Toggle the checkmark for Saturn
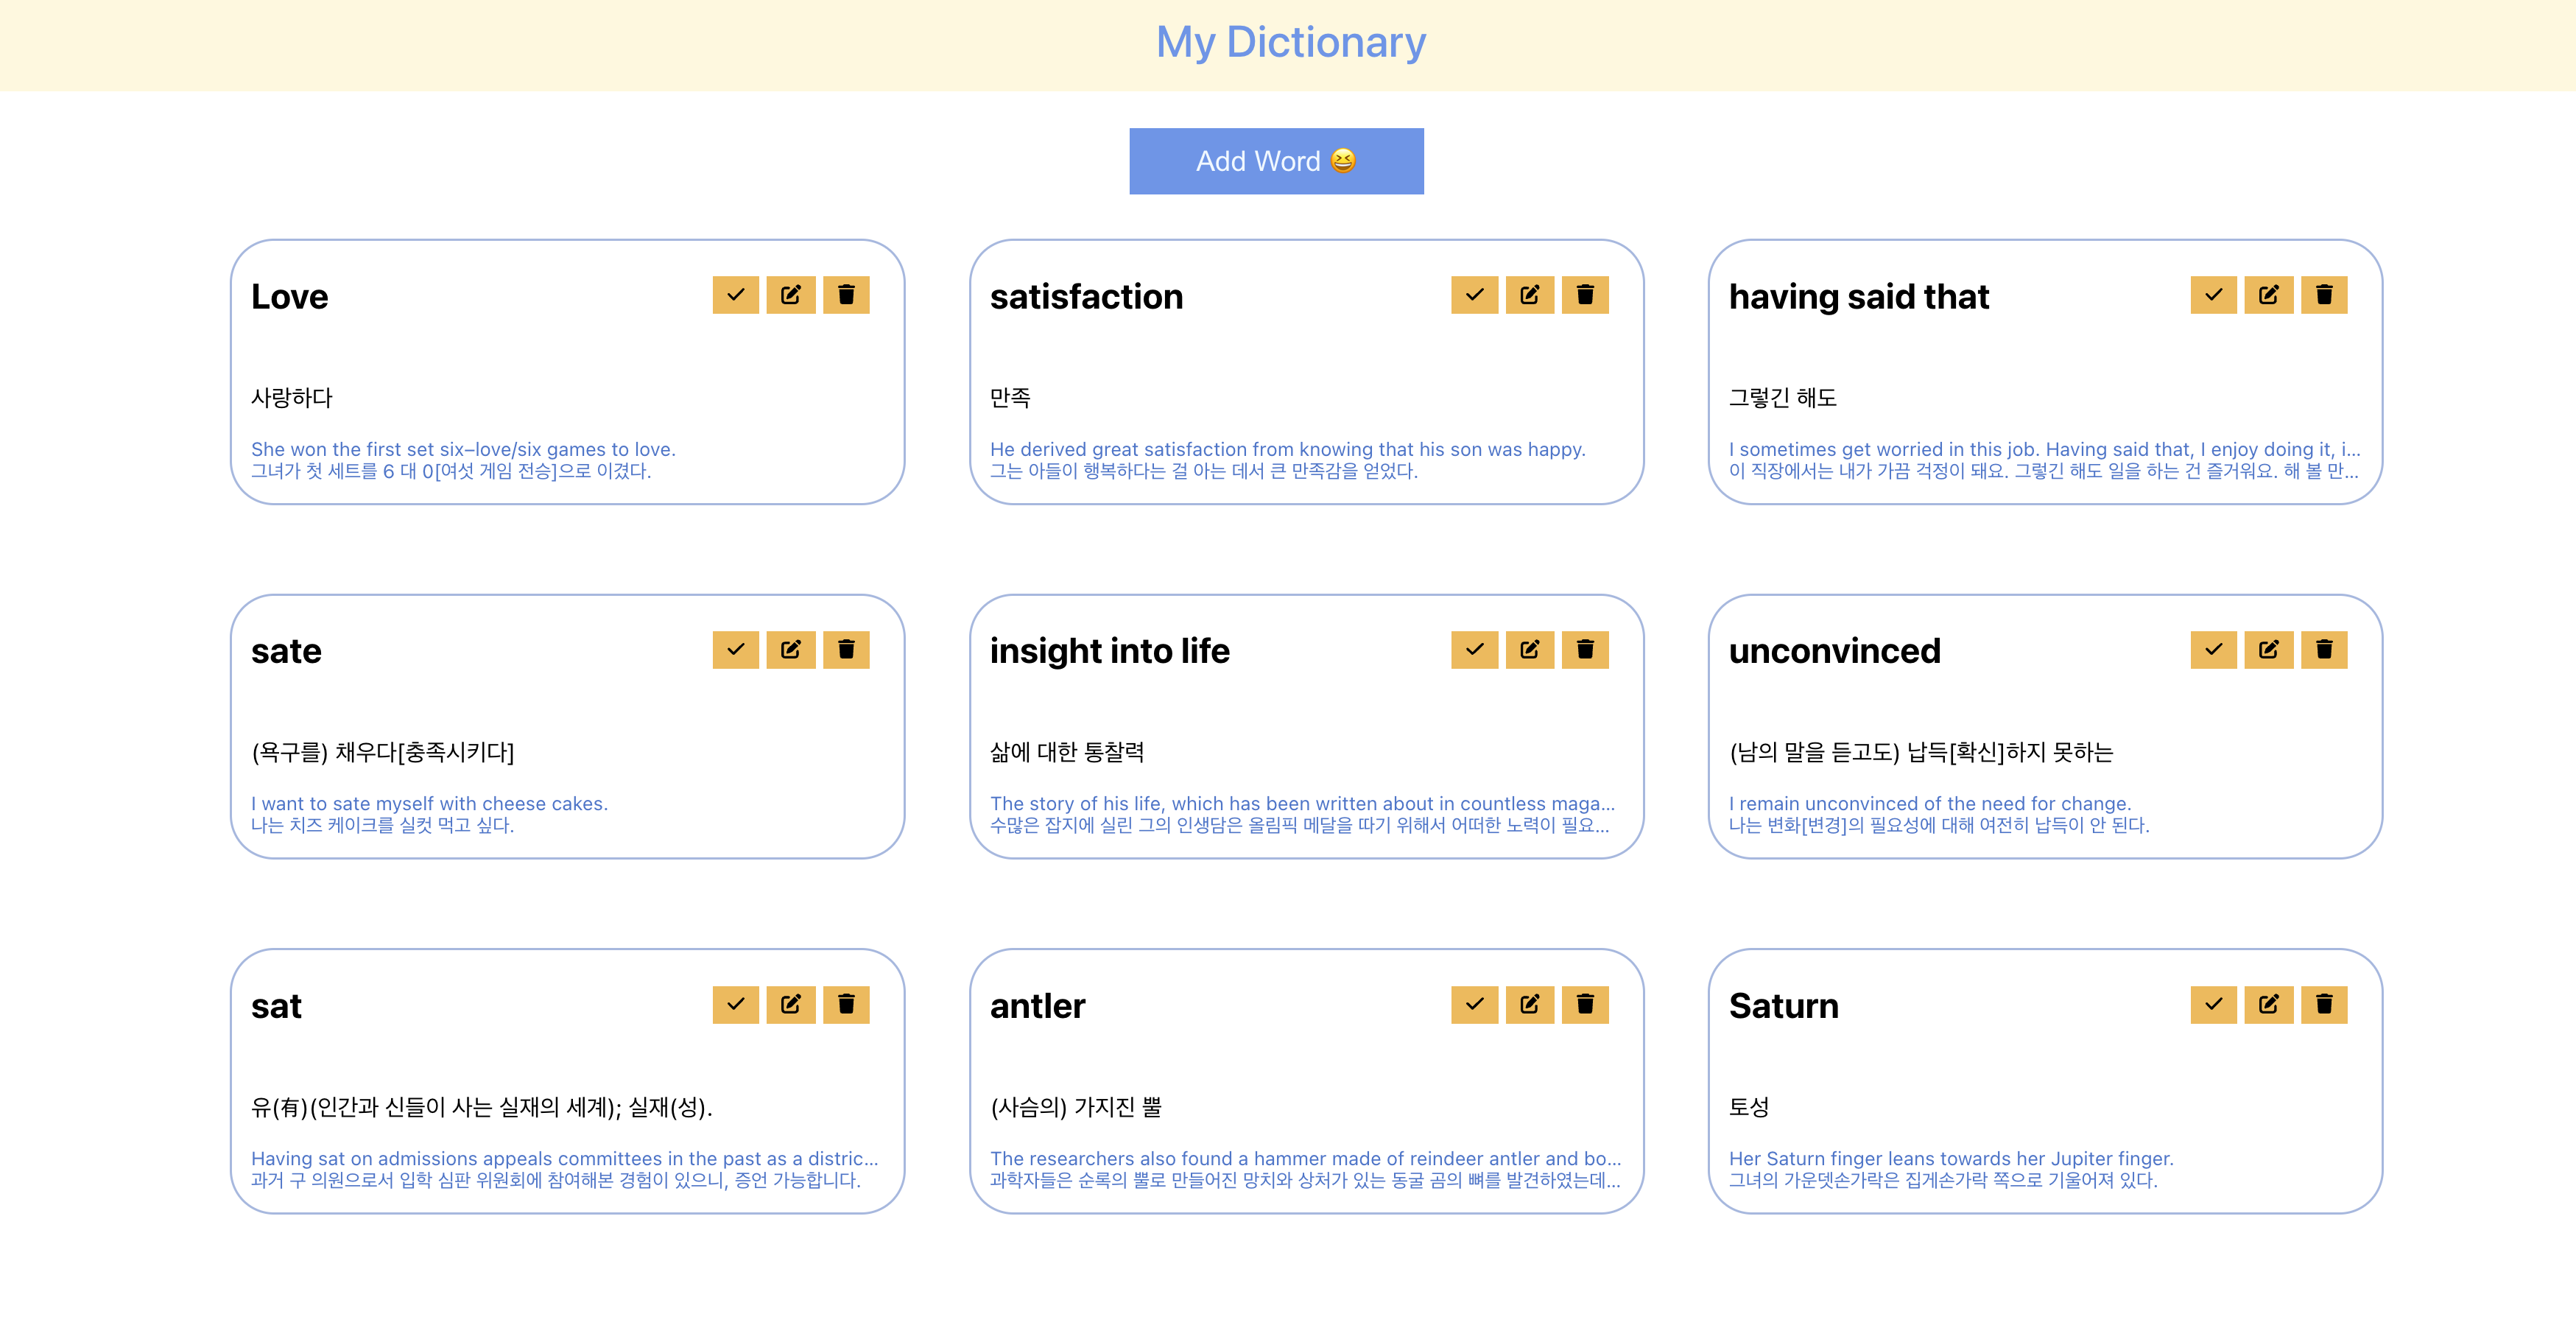 (2213, 1005)
